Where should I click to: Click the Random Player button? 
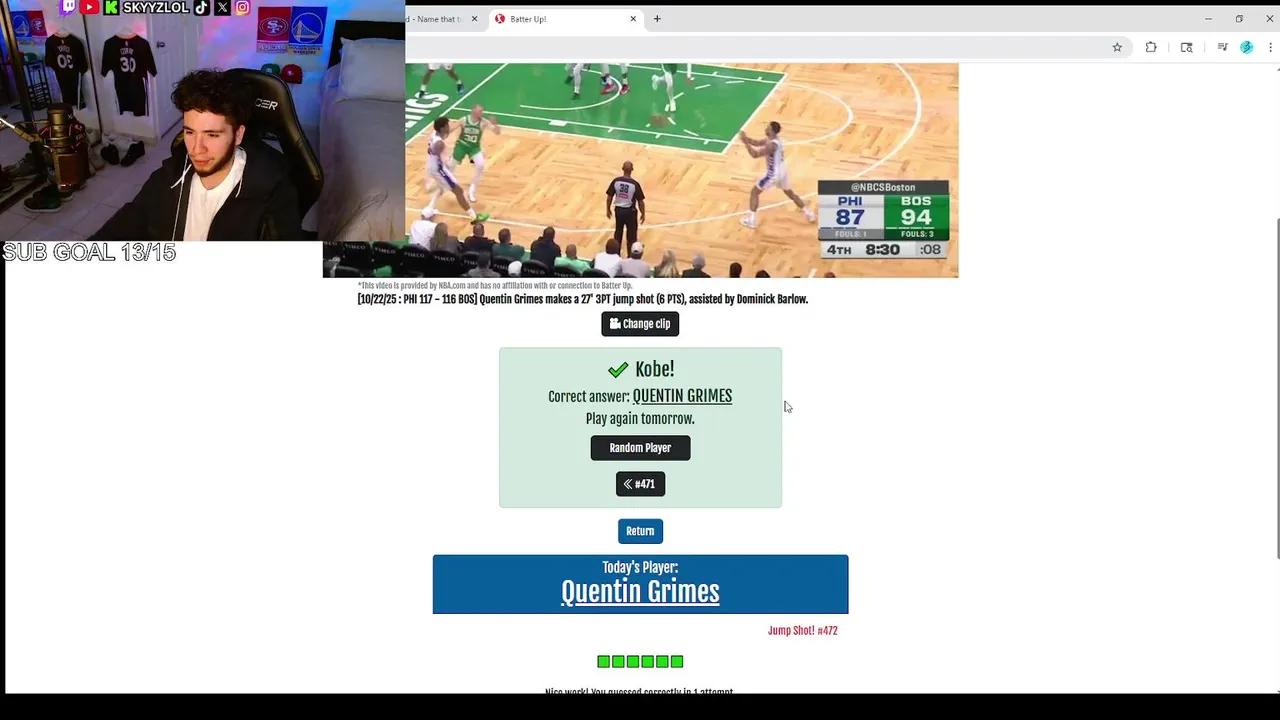[x=640, y=448]
